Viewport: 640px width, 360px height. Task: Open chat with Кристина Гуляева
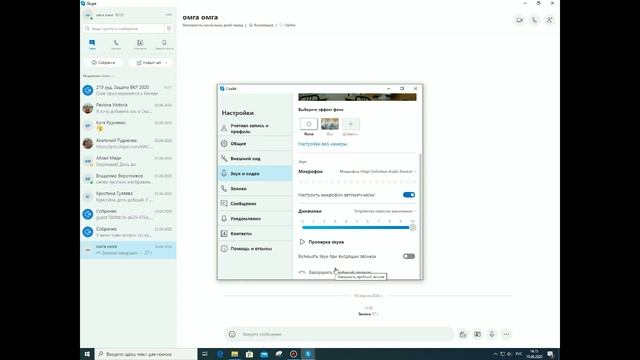tap(128, 196)
